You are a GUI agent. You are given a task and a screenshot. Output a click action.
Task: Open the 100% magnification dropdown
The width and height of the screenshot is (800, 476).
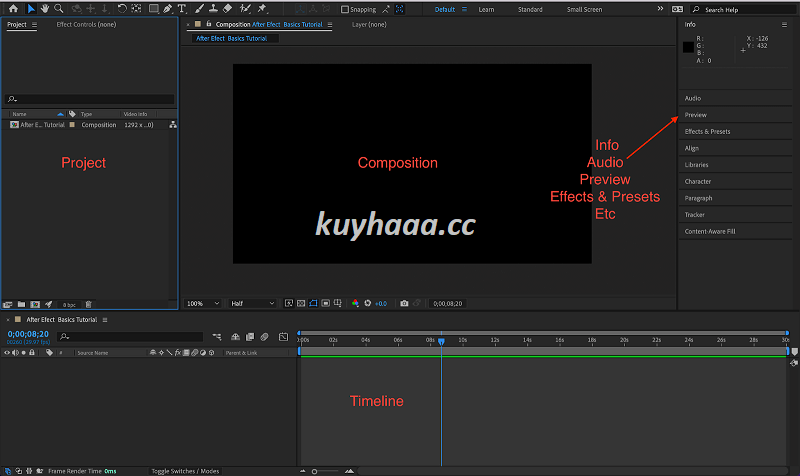(x=203, y=304)
